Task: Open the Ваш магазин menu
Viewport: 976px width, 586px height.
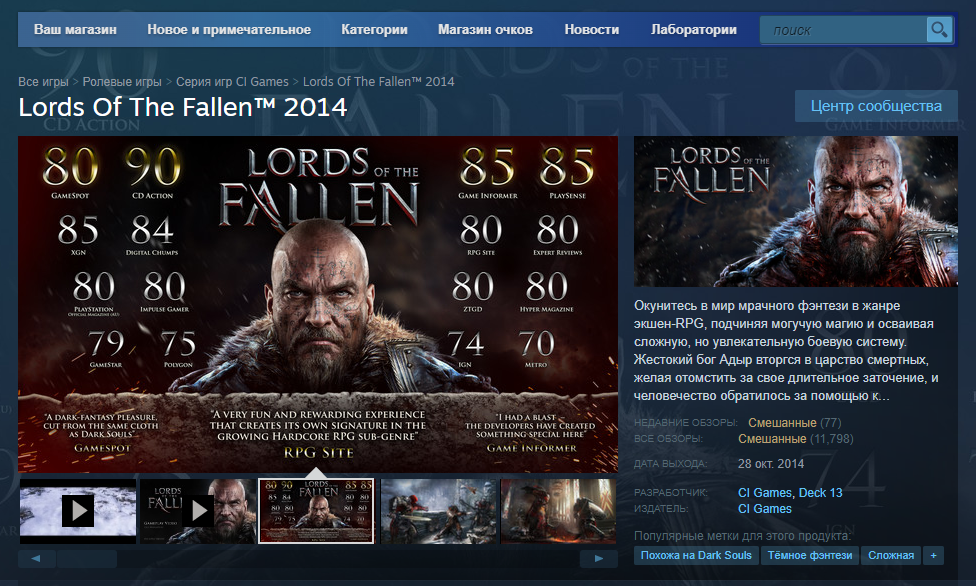Action: tap(75, 30)
